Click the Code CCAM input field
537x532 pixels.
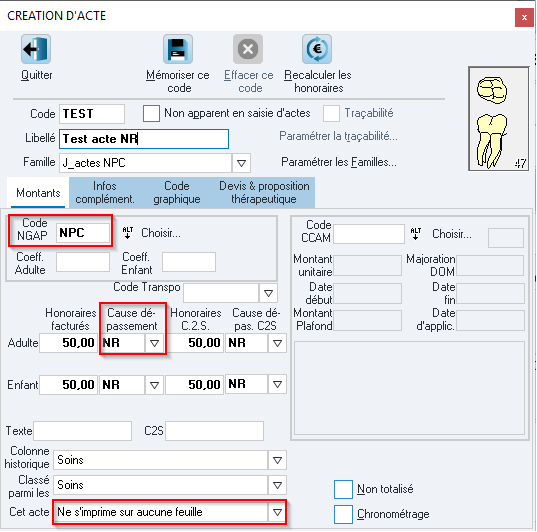tap(369, 234)
